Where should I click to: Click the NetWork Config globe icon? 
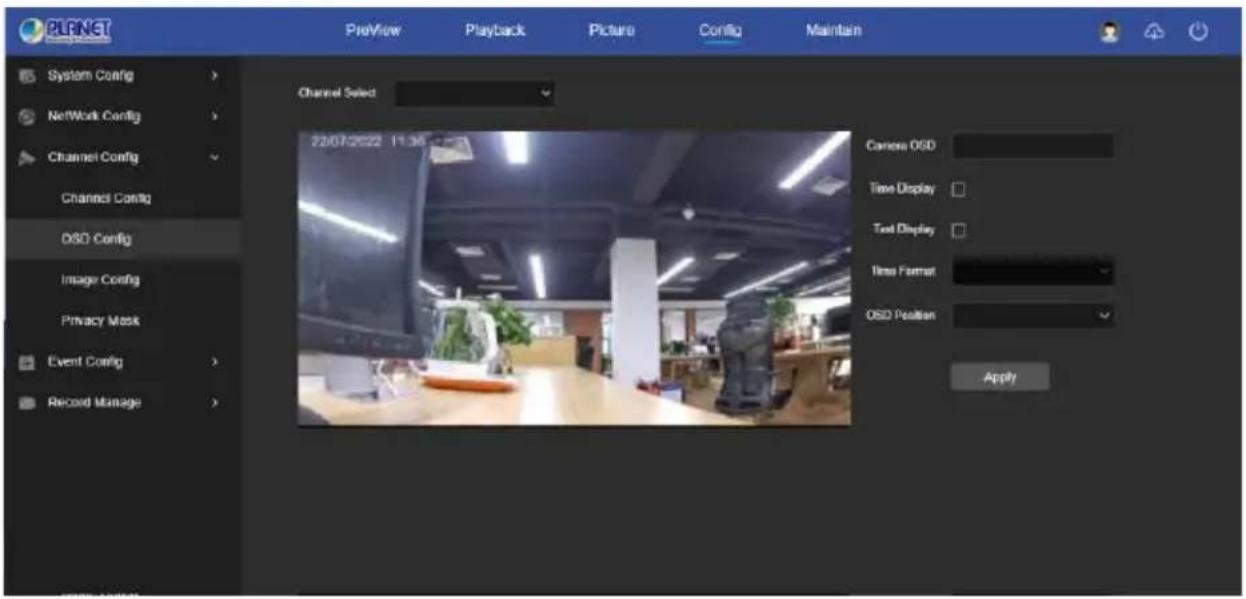[x=29, y=117]
